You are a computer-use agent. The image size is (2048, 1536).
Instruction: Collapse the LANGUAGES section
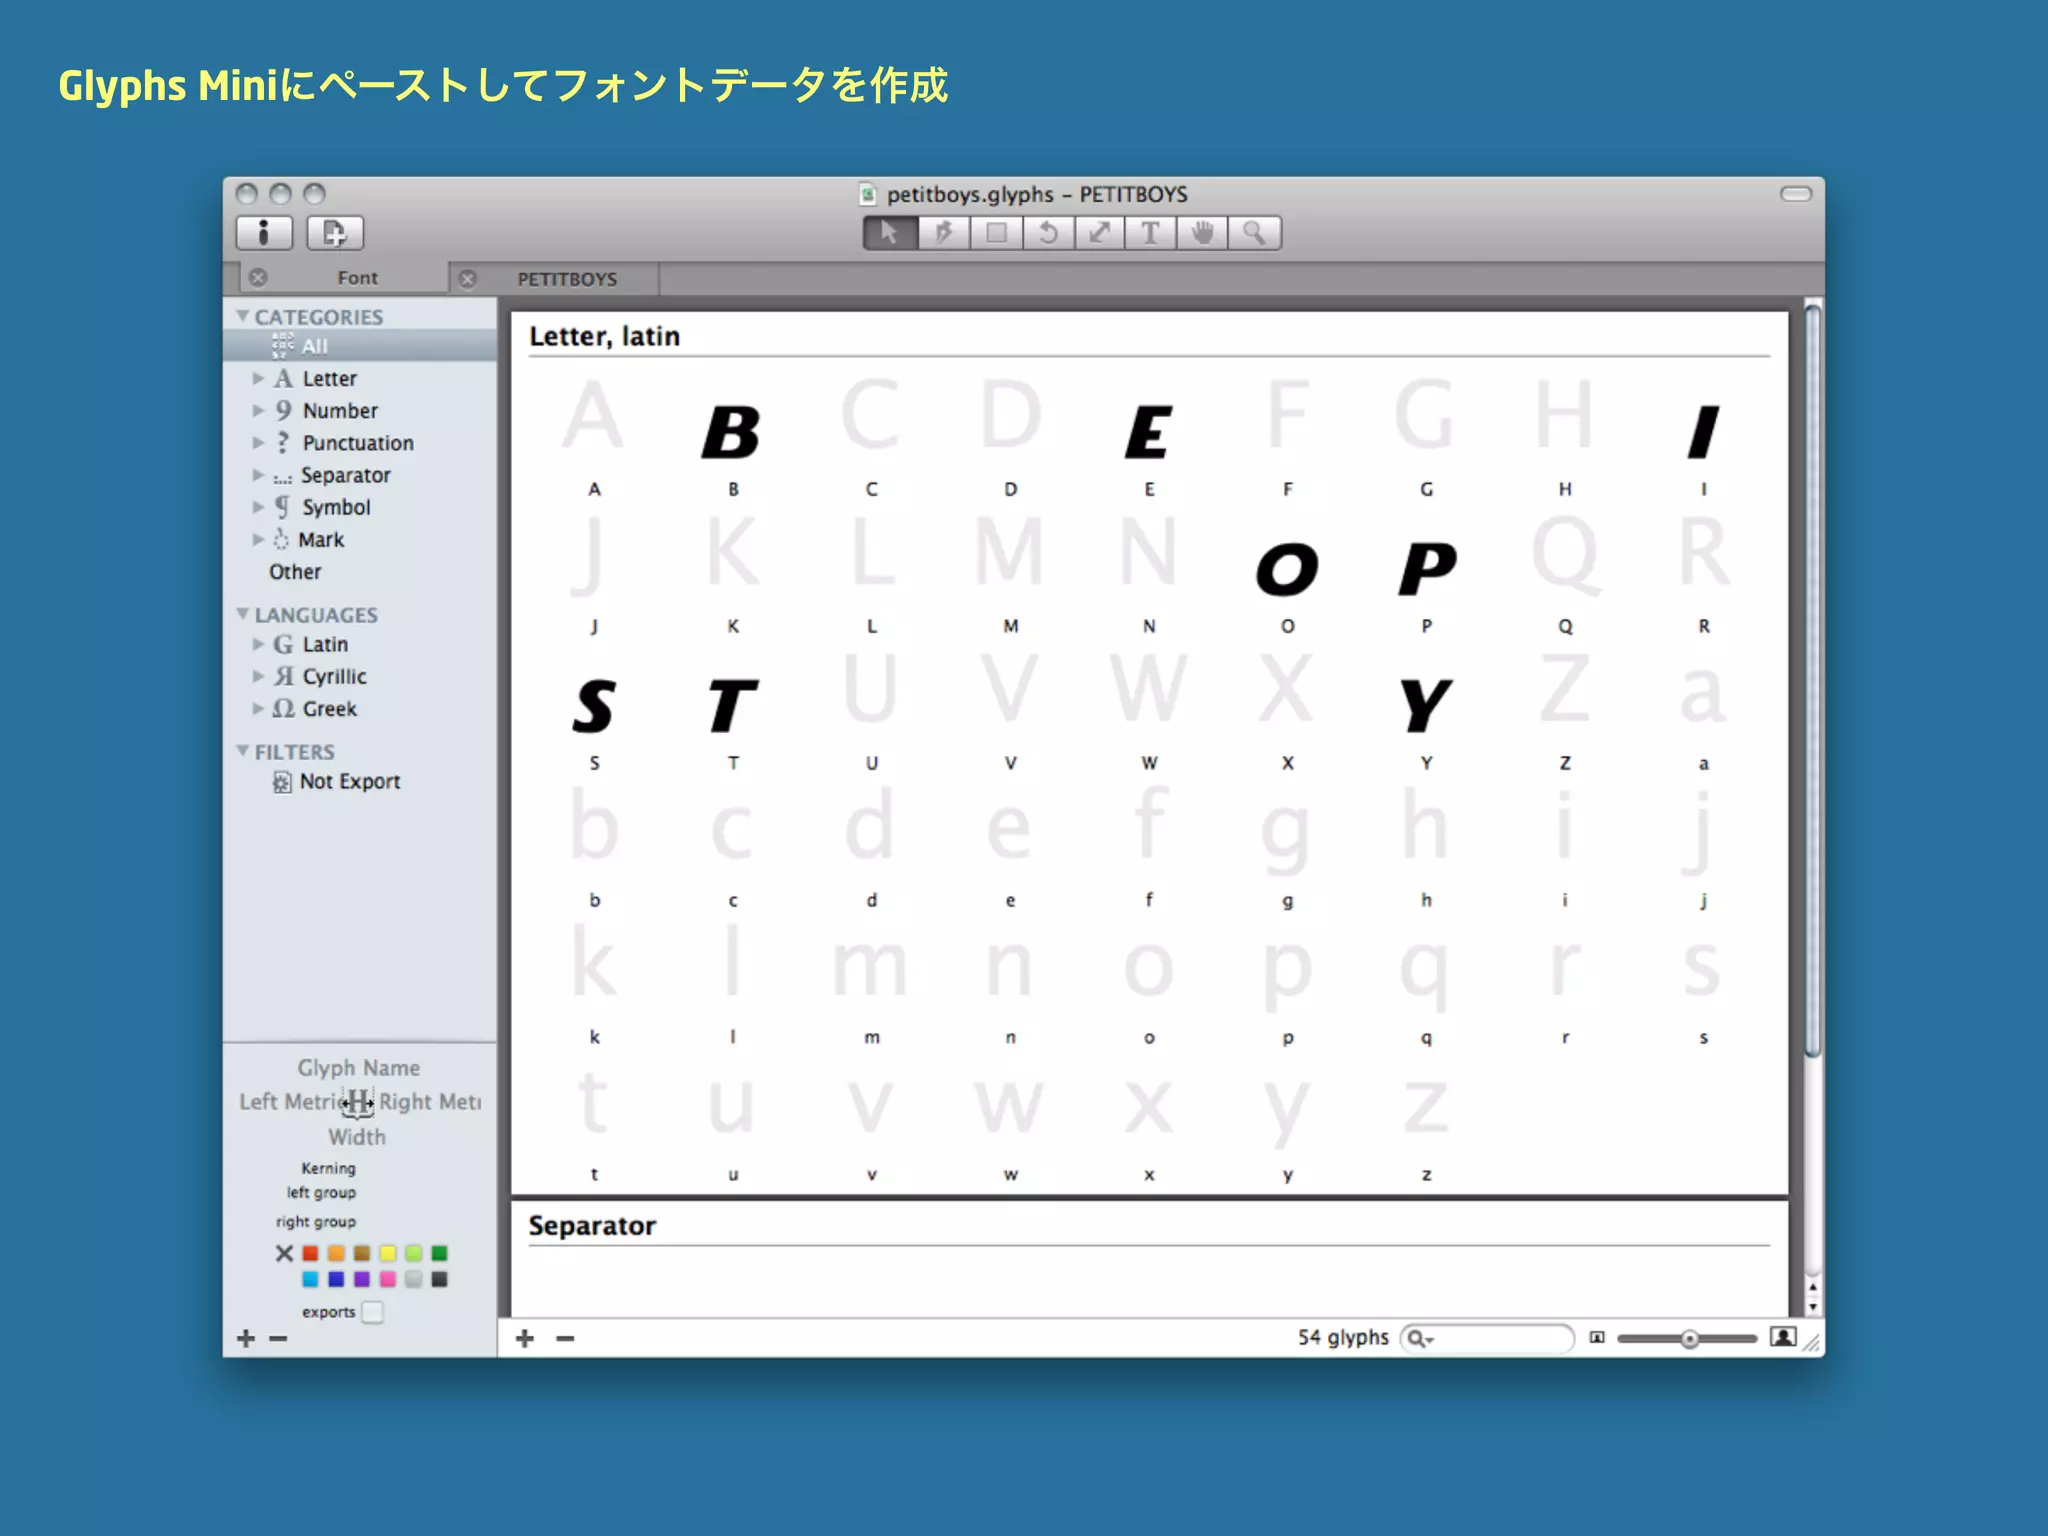[242, 614]
